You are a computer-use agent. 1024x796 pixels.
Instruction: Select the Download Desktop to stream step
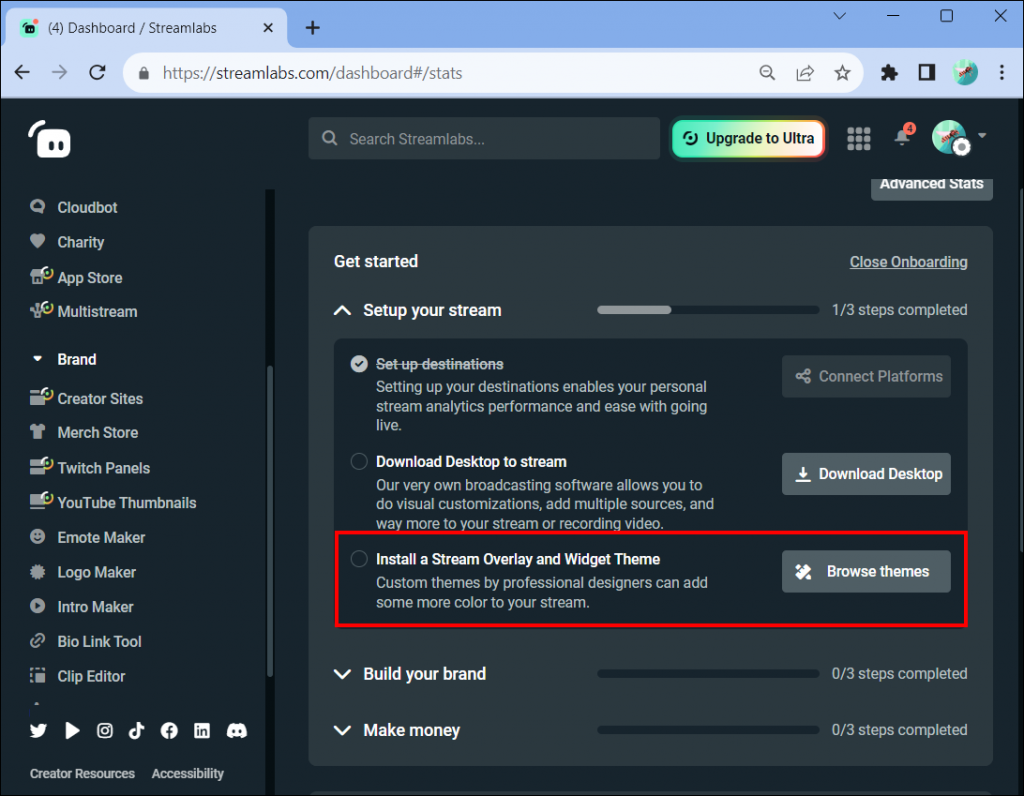359,461
